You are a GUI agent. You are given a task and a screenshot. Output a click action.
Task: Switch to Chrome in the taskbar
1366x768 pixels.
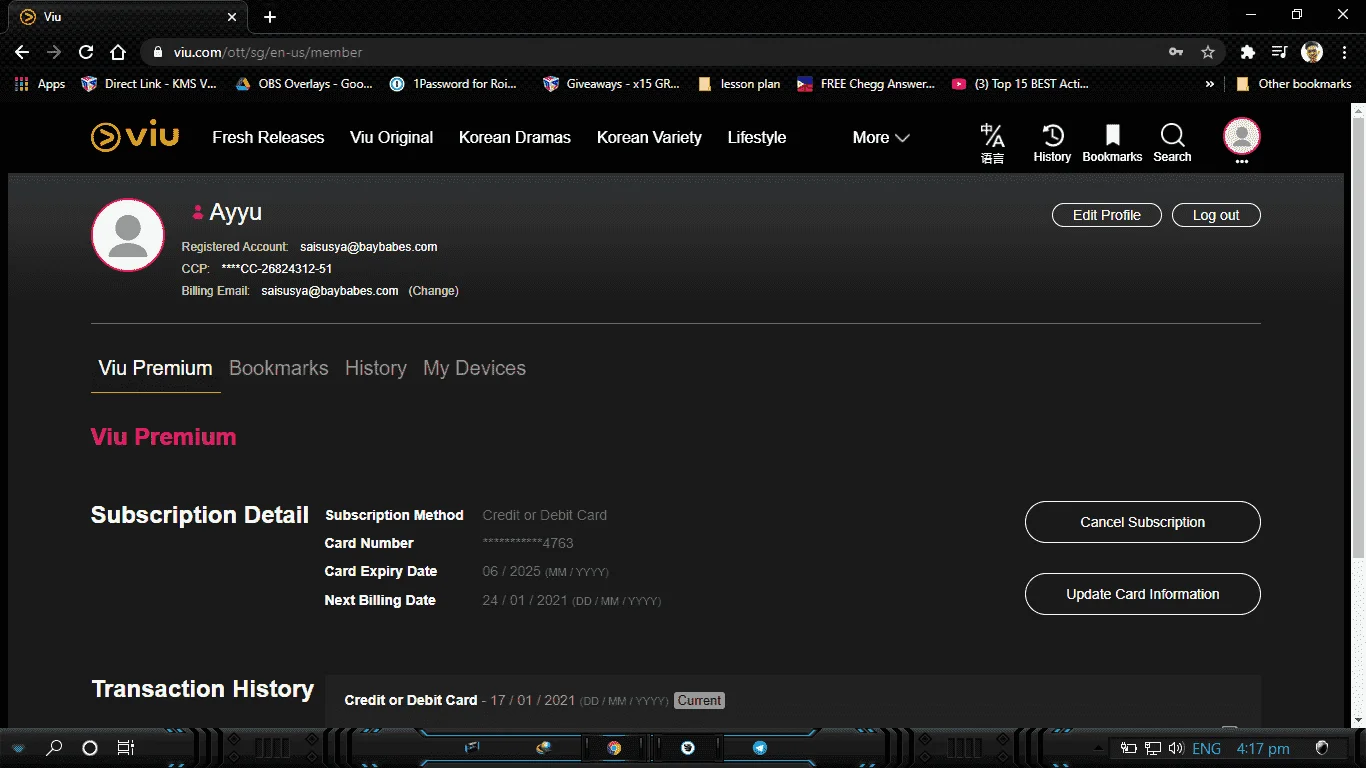pyautogui.click(x=614, y=748)
